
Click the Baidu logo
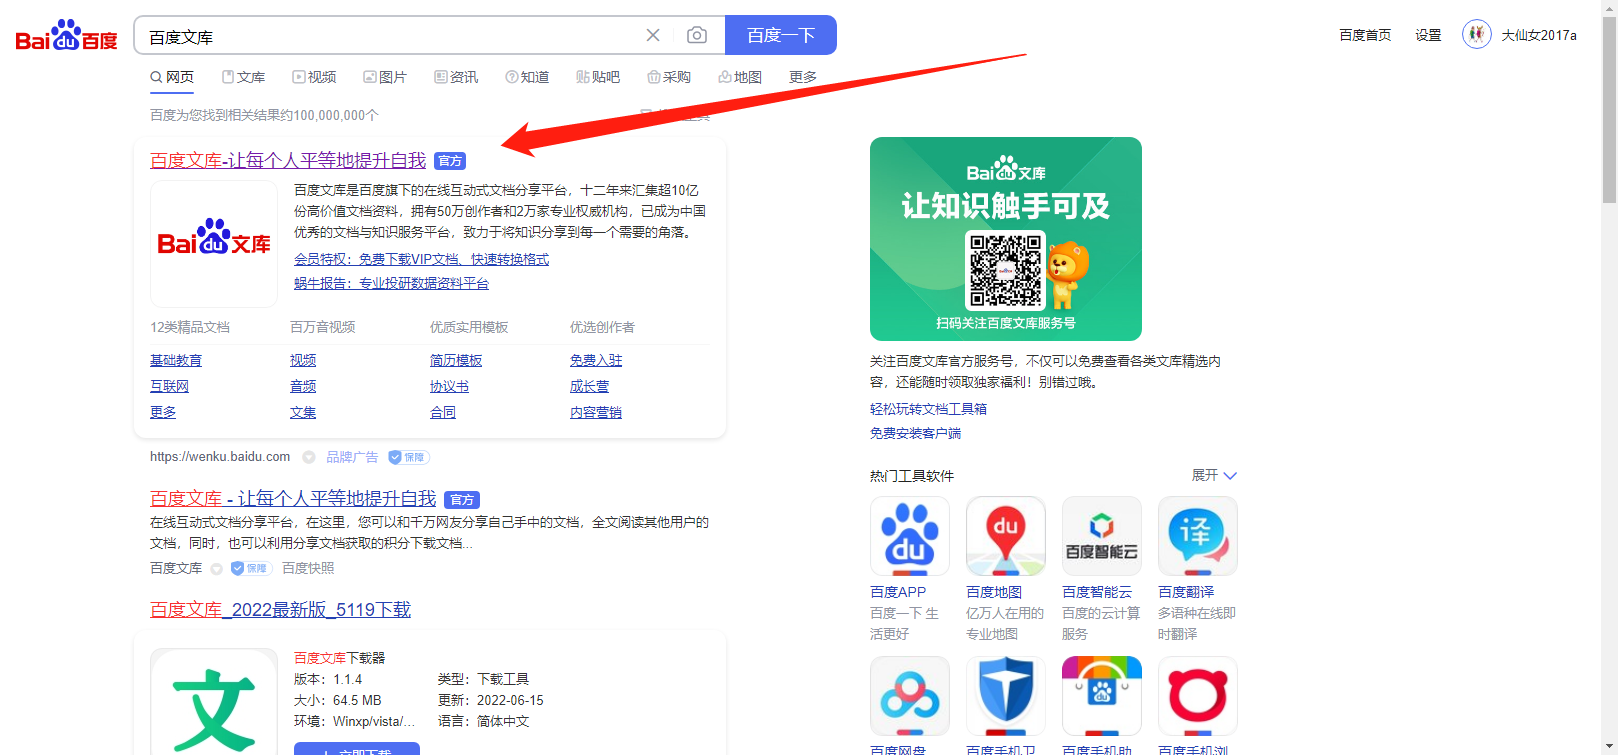67,35
